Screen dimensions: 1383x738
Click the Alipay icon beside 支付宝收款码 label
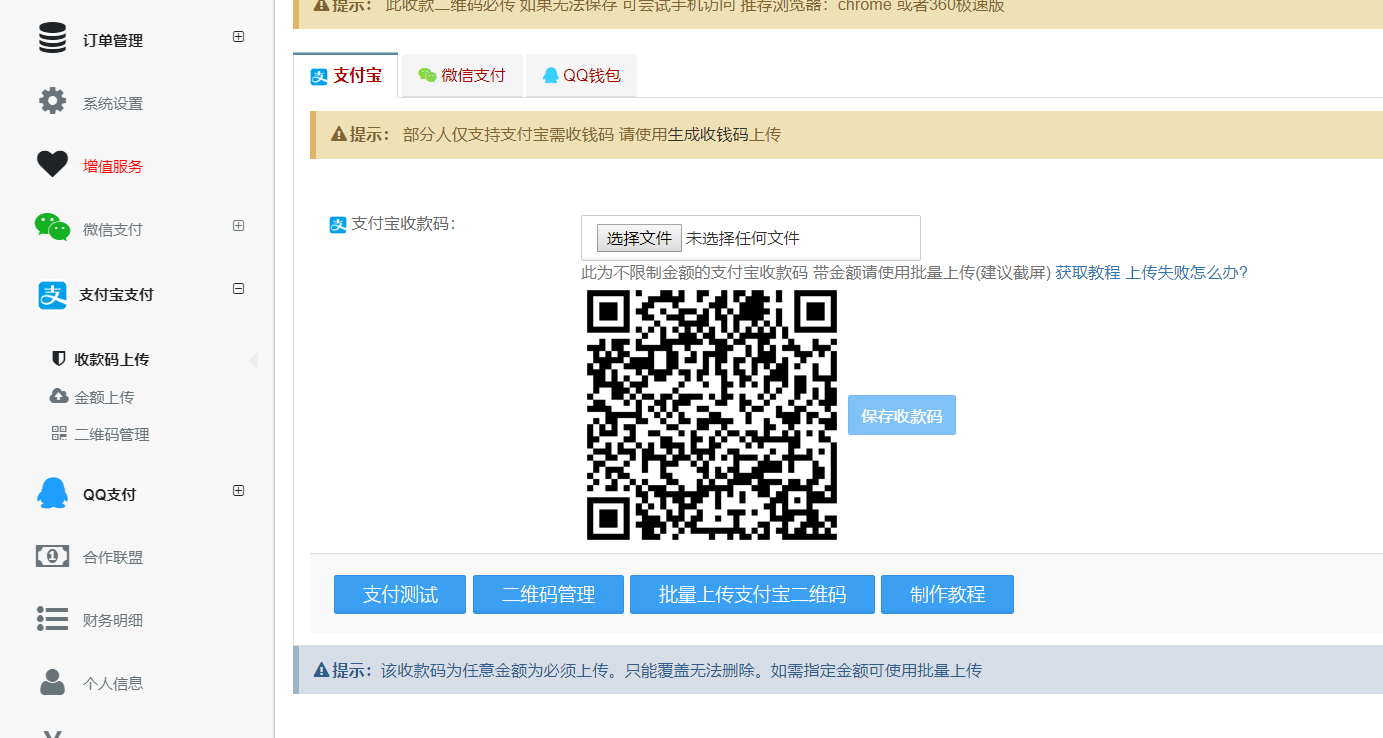[x=338, y=225]
